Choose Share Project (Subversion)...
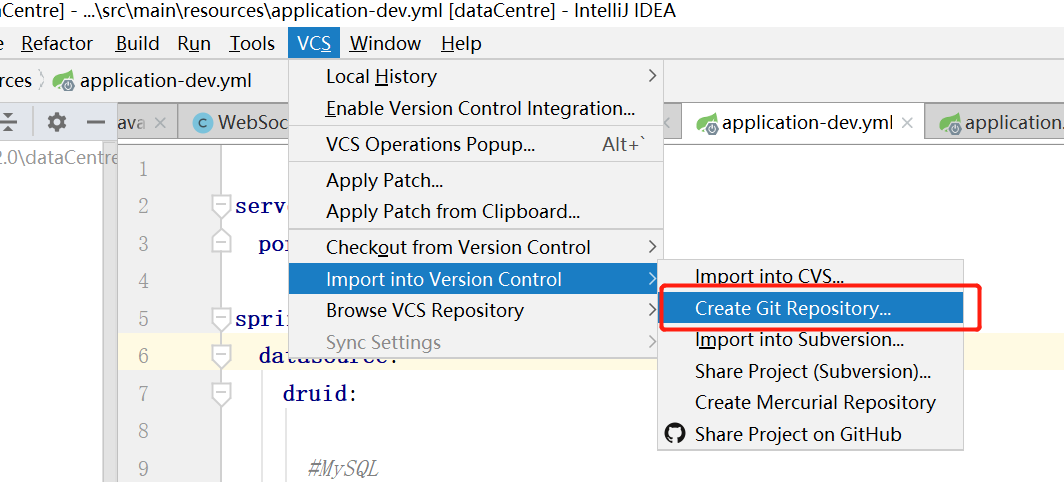This screenshot has width=1064, height=482. click(x=811, y=371)
